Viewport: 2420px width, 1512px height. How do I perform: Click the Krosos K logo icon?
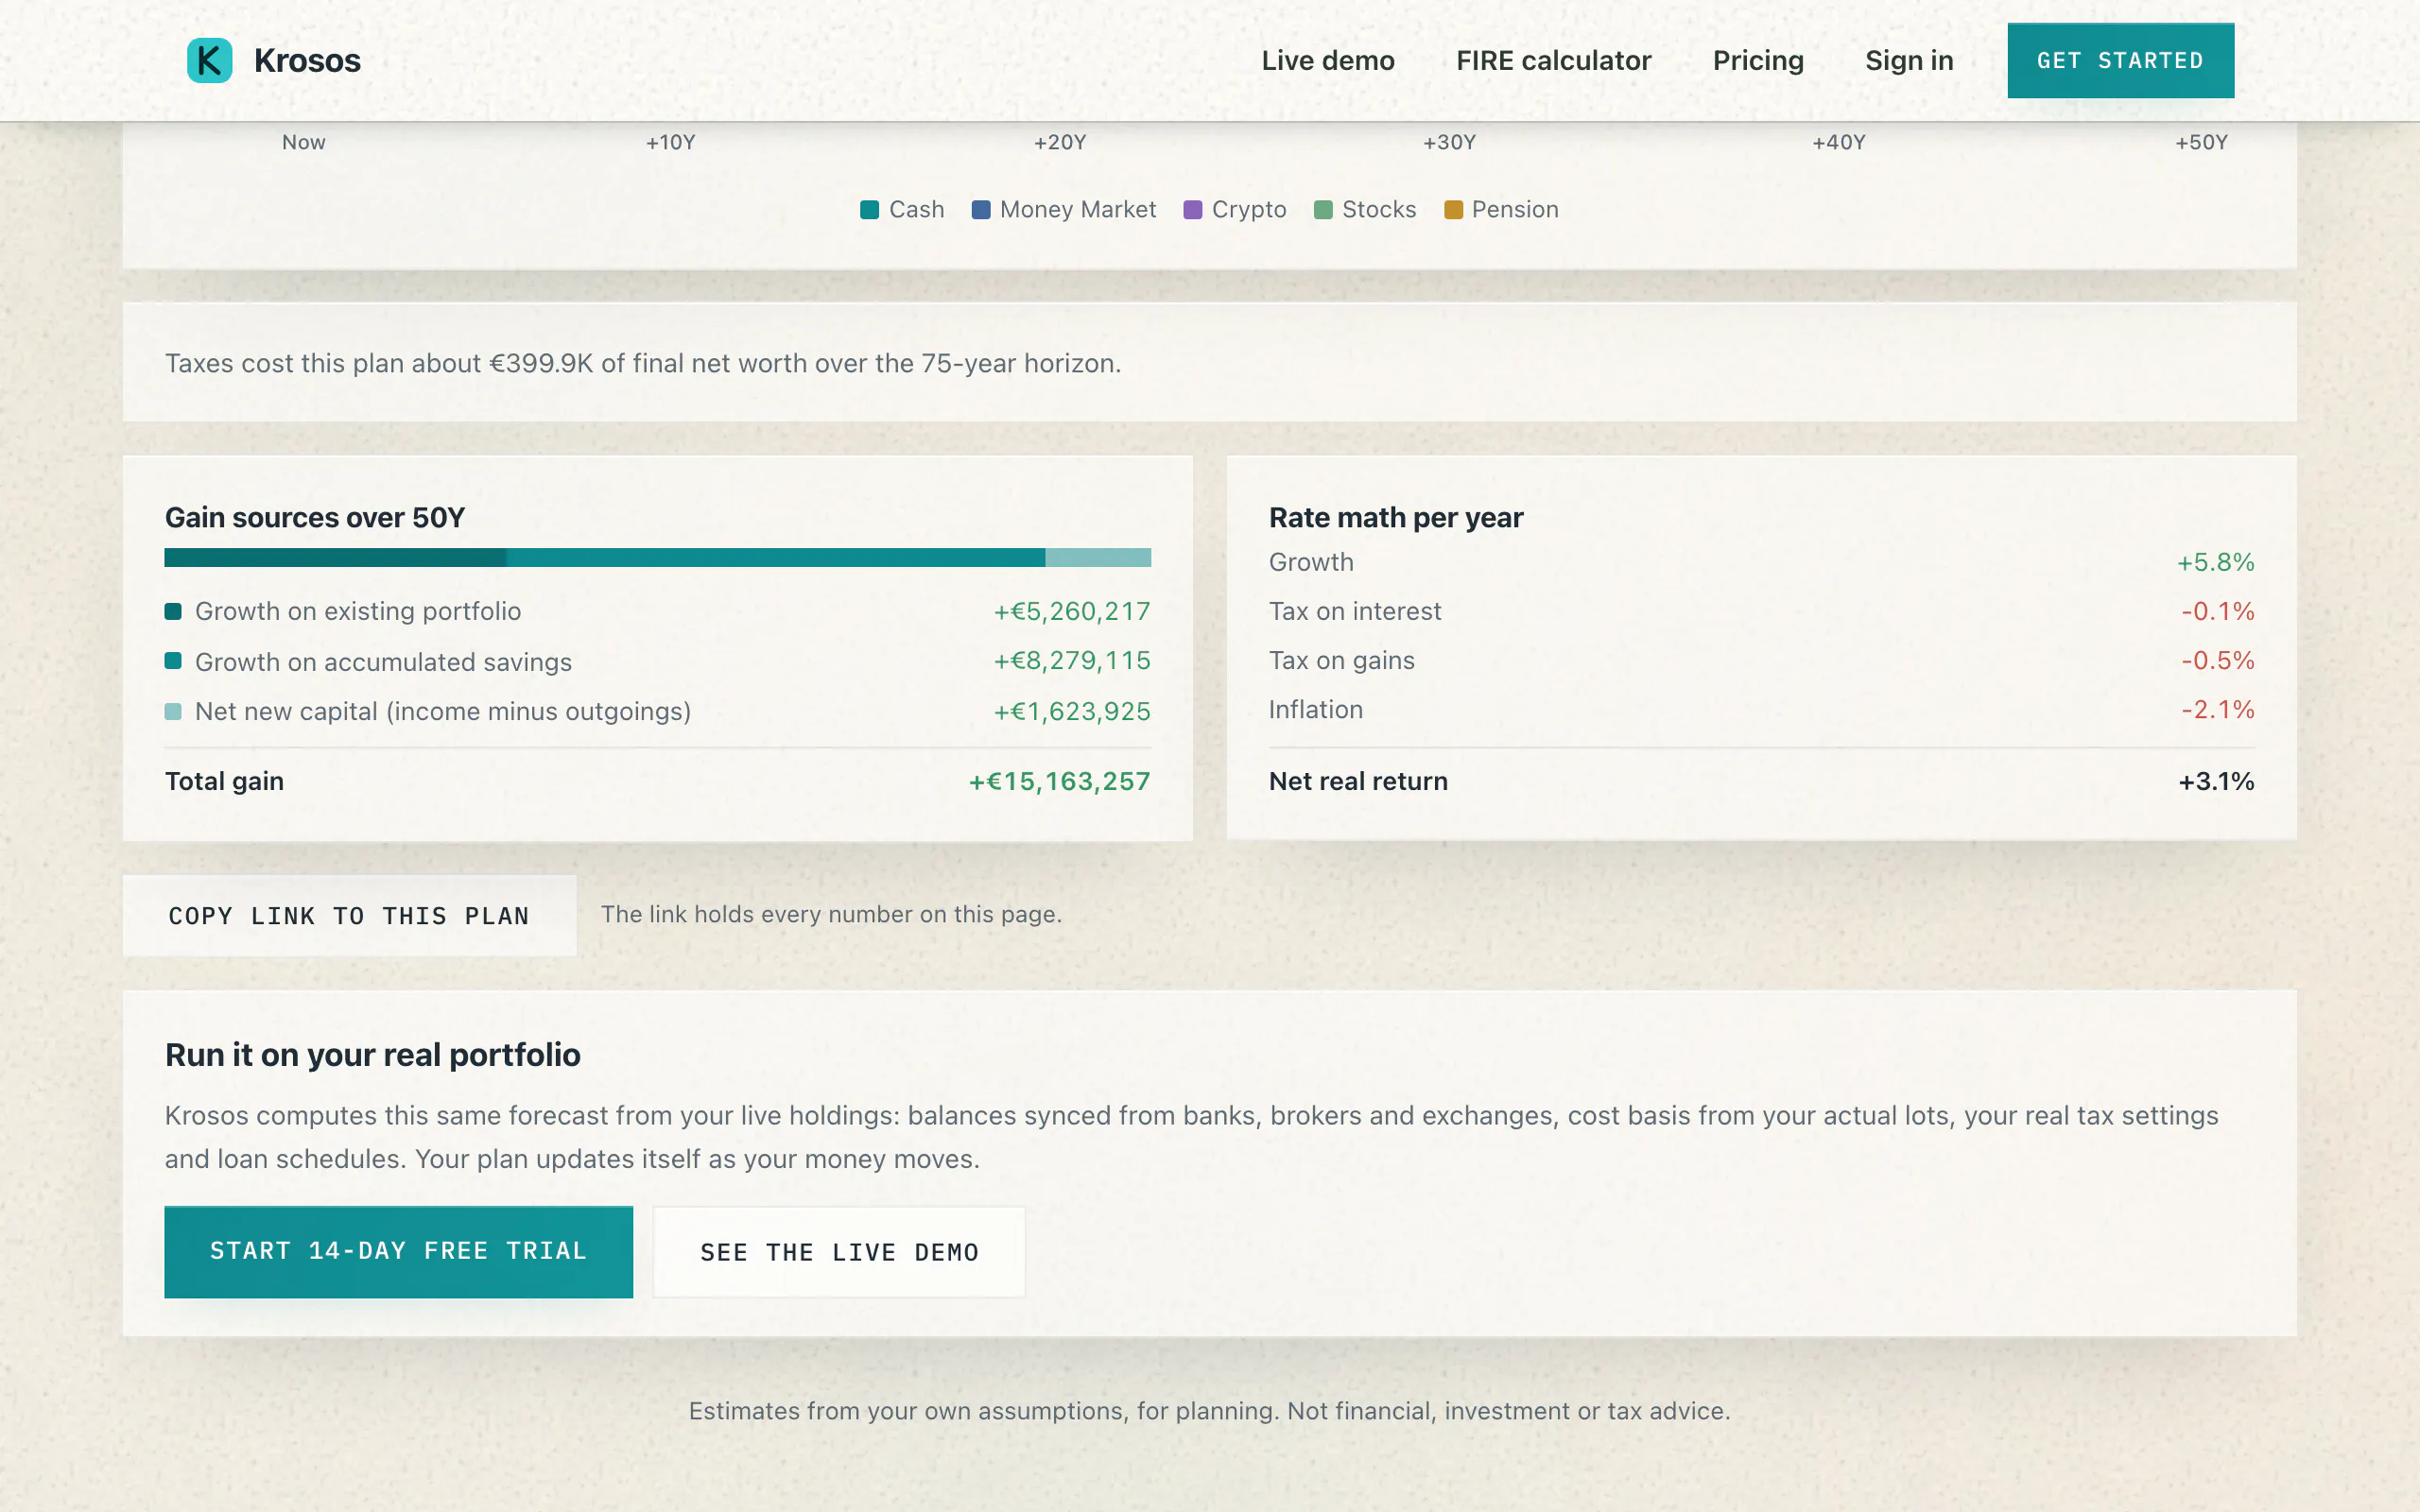[209, 60]
